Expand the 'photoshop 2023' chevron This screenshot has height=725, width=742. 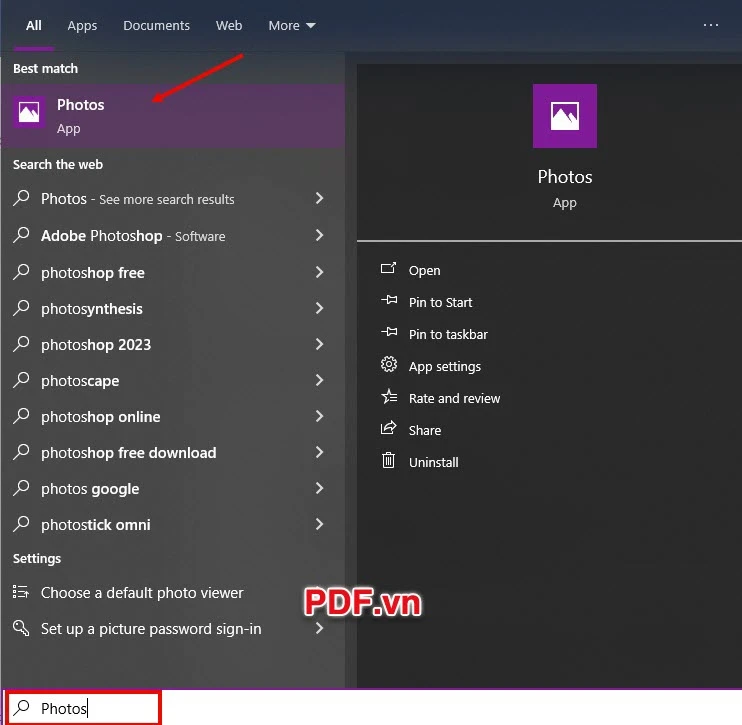pyautogui.click(x=319, y=344)
